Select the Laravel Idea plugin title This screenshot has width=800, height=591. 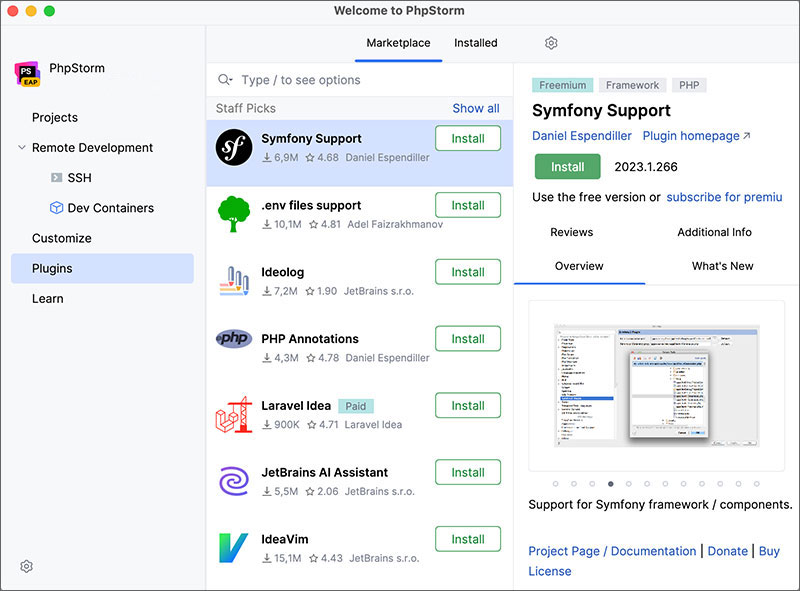click(x=296, y=406)
